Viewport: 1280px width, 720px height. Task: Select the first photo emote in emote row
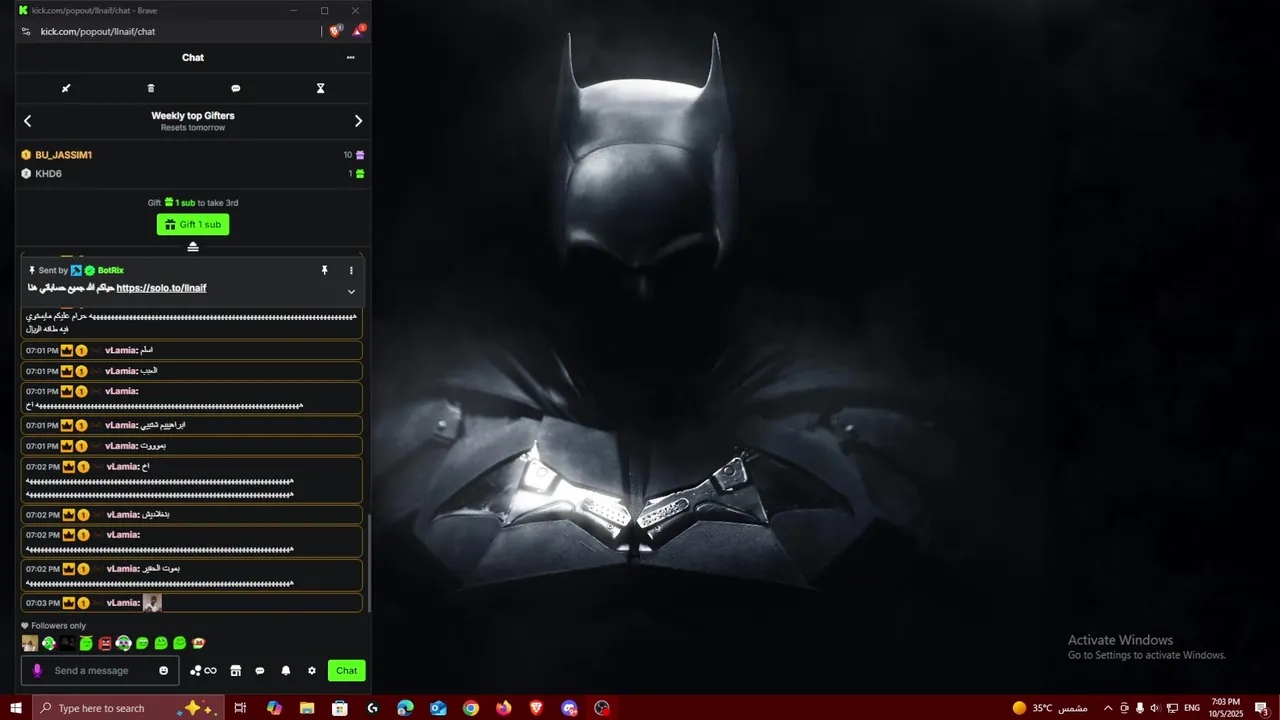tap(30, 643)
